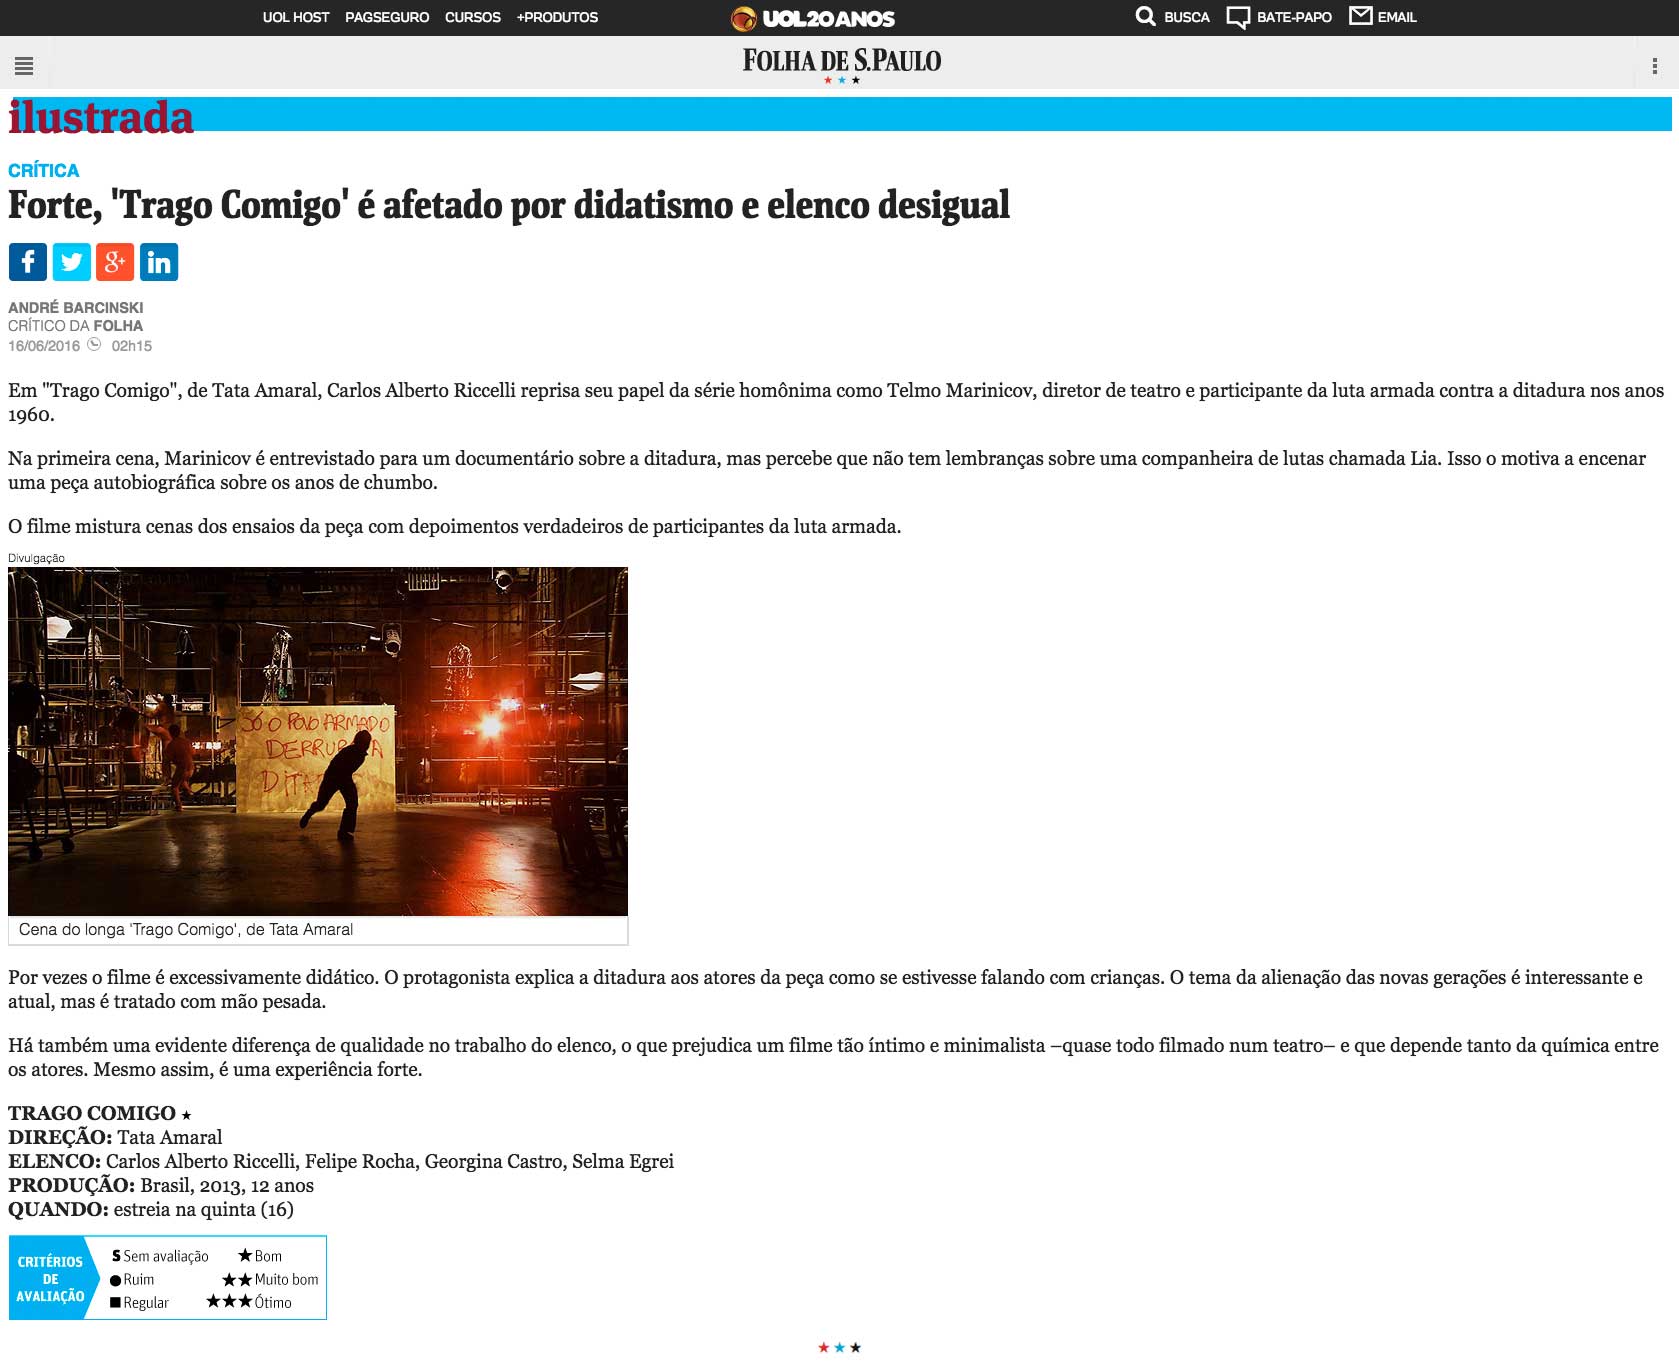Open the Cursos menu item
This screenshot has height=1363, width=1679.
coord(473,17)
